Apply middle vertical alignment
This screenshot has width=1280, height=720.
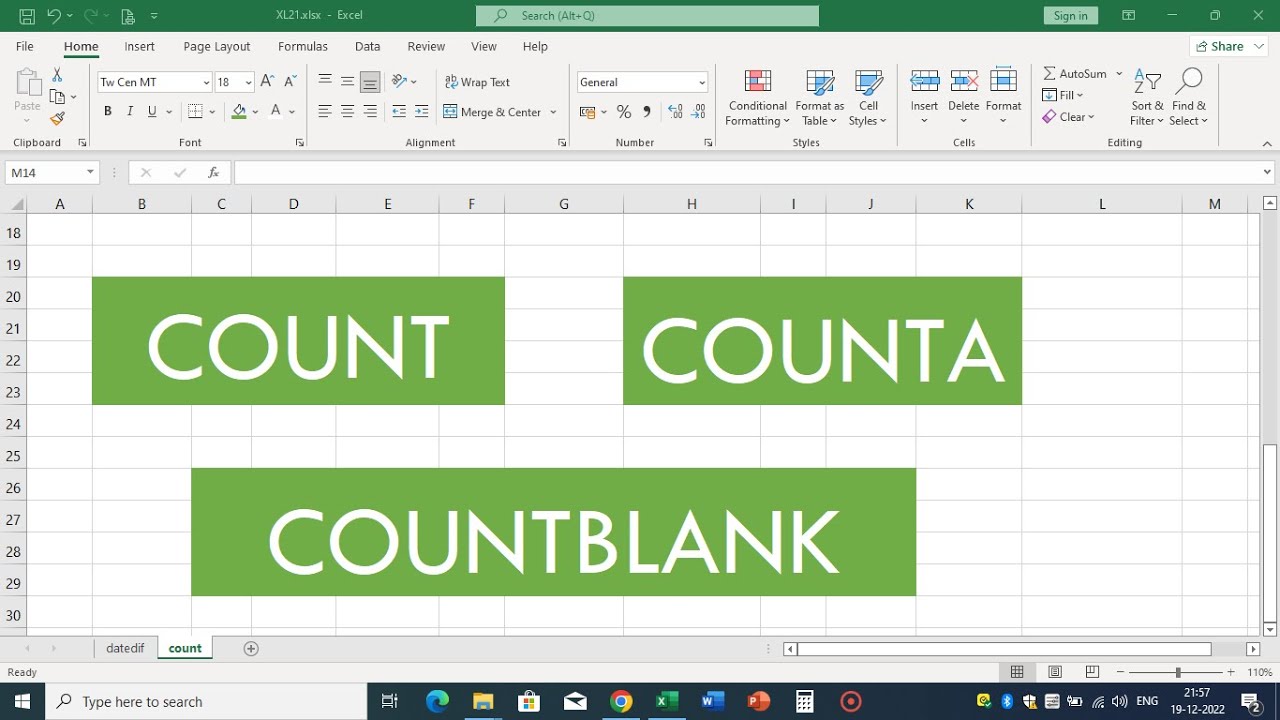(347, 81)
